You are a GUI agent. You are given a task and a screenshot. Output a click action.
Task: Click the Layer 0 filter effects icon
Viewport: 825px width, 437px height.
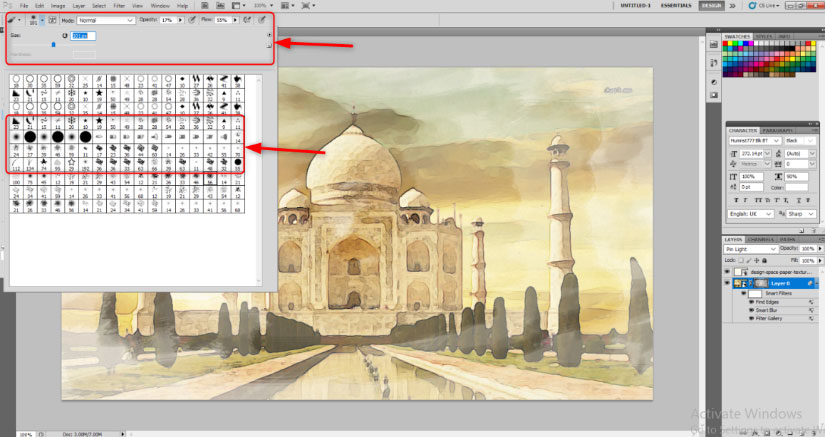pos(810,283)
